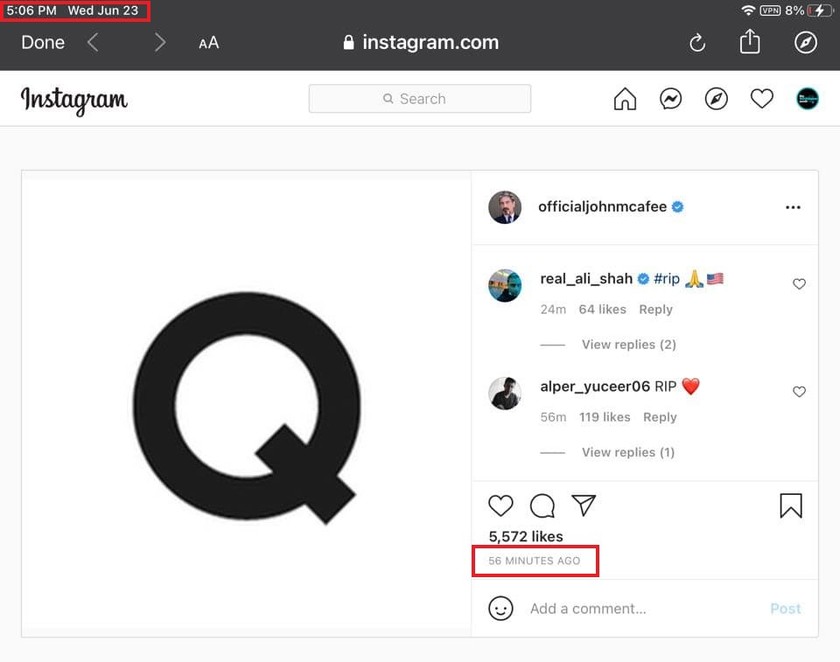The height and width of the screenshot is (662, 840).
Task: Reload the page with the refresh icon
Action: 697,43
